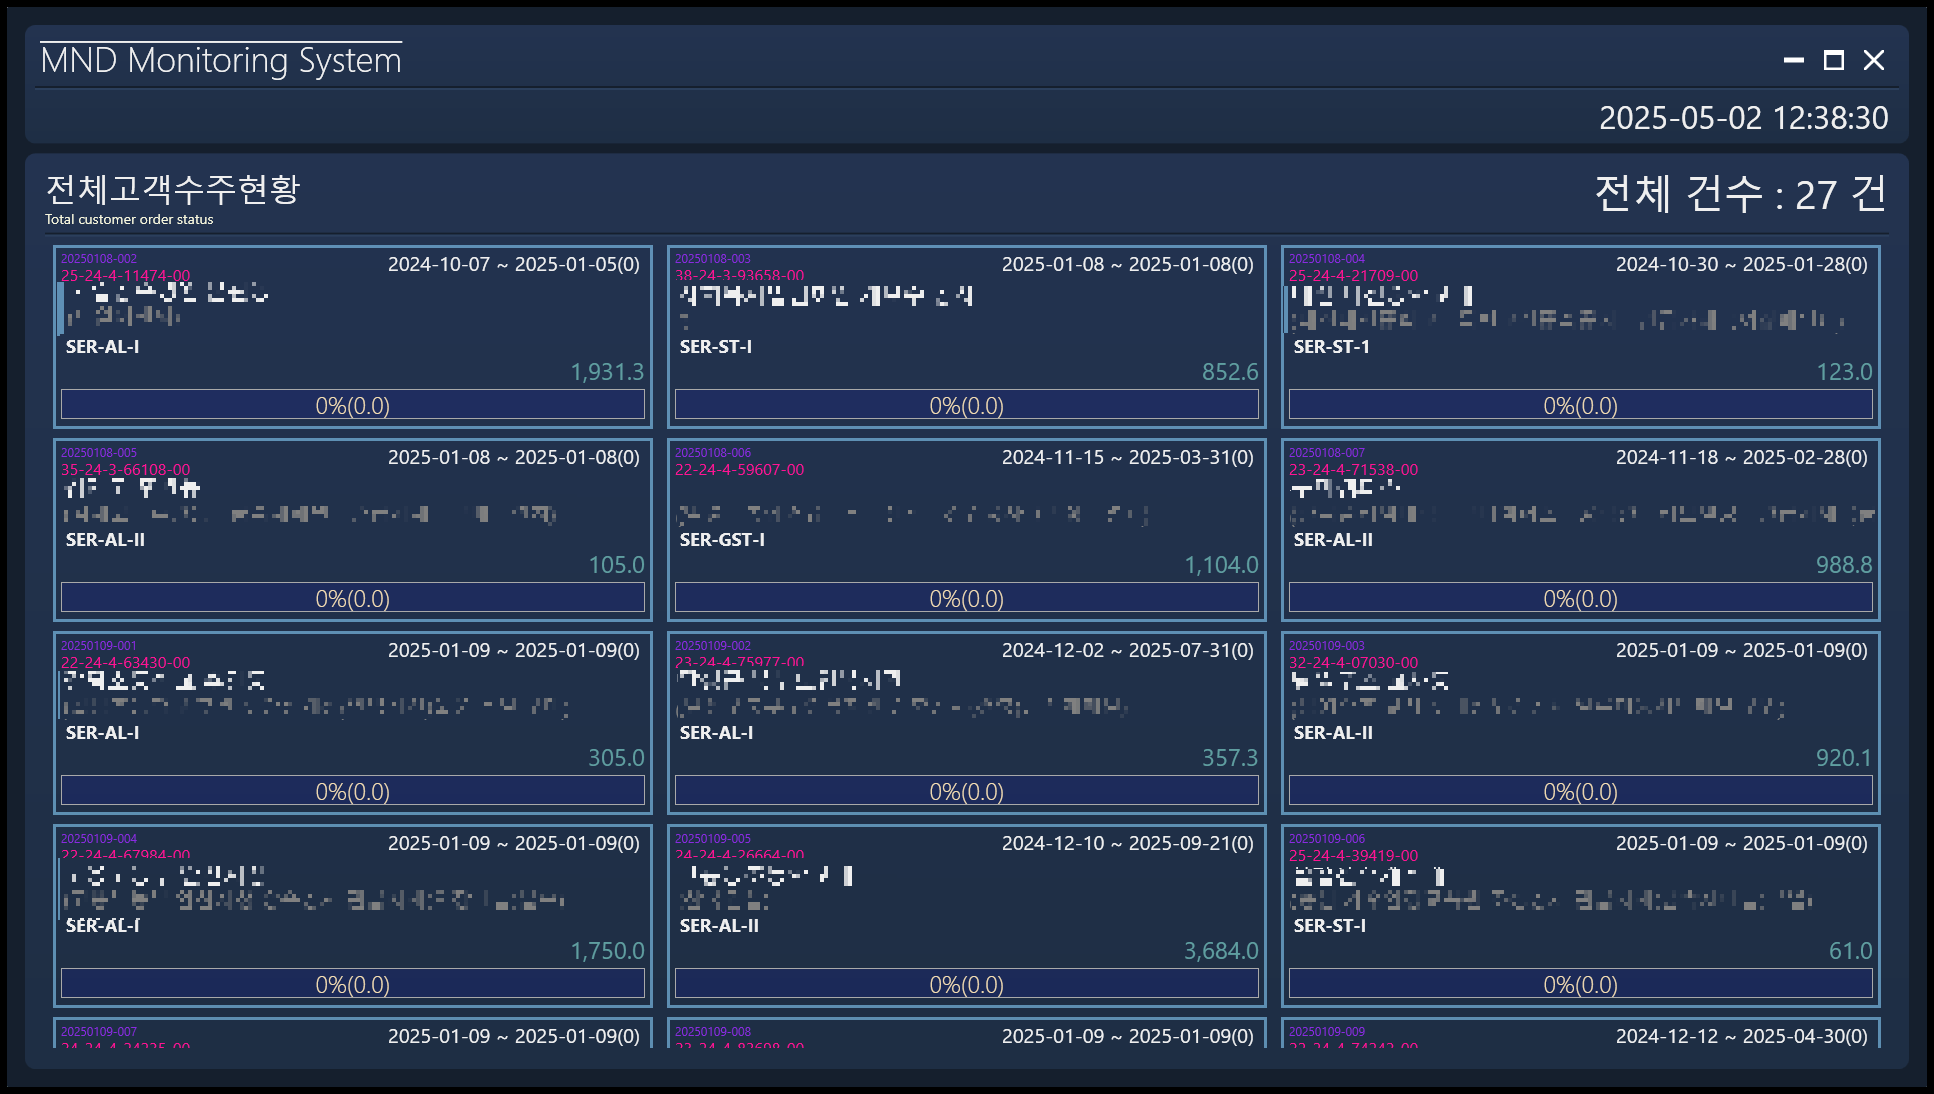This screenshot has width=1934, height=1094.
Task: Click progress bar of order 25-24-4-21709-00
Action: point(1580,405)
